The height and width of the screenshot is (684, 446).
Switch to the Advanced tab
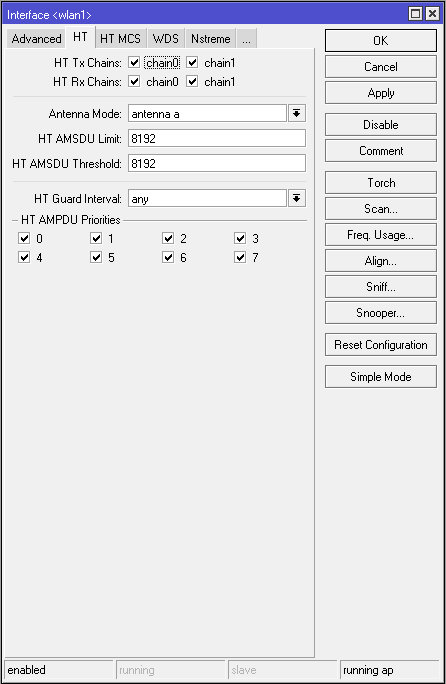coord(36,39)
